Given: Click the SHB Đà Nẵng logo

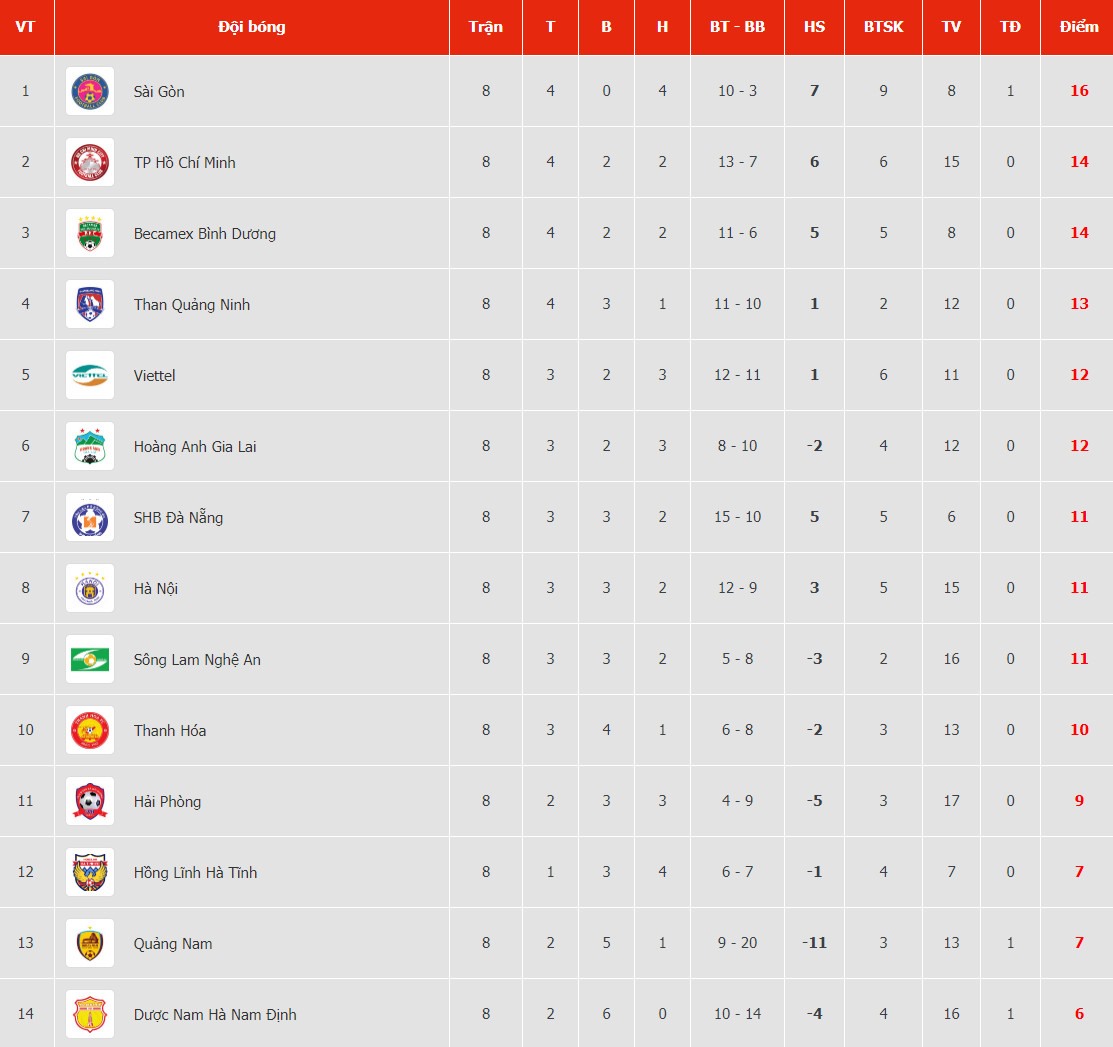Looking at the screenshot, I should [90, 517].
